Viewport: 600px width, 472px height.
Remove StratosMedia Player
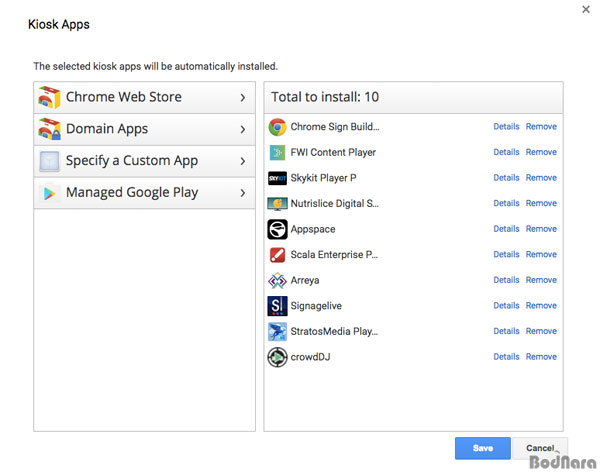[x=541, y=331]
